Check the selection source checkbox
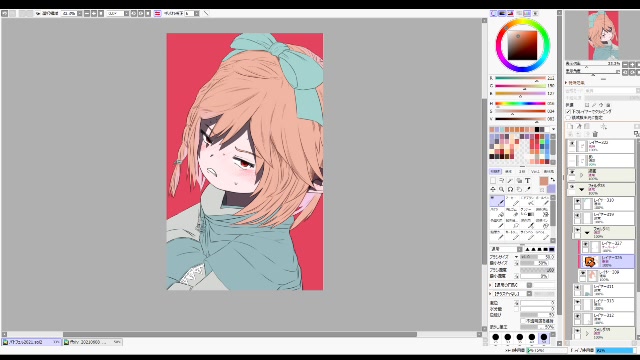This screenshot has height=360, width=640. click(x=568, y=118)
